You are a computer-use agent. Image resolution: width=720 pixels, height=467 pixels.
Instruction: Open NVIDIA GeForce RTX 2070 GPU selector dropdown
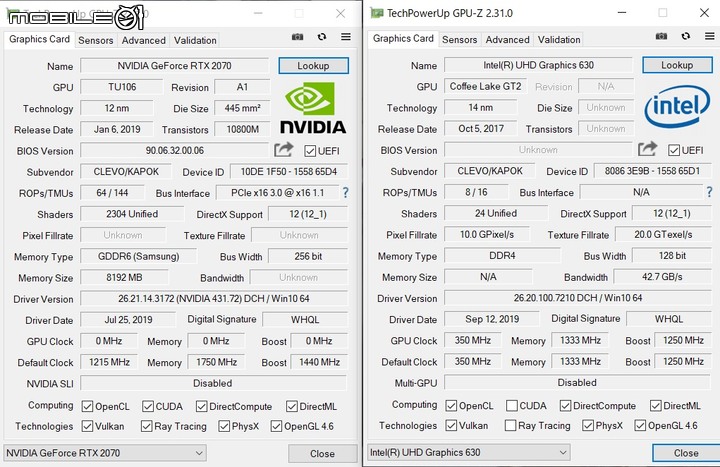[x=105, y=453]
